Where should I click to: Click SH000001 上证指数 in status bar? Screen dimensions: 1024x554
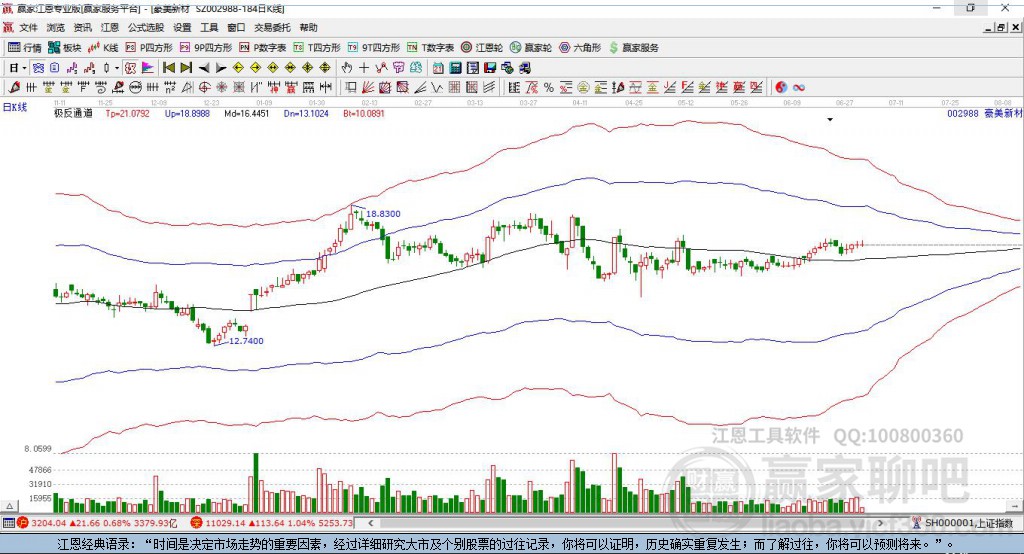tap(968, 523)
